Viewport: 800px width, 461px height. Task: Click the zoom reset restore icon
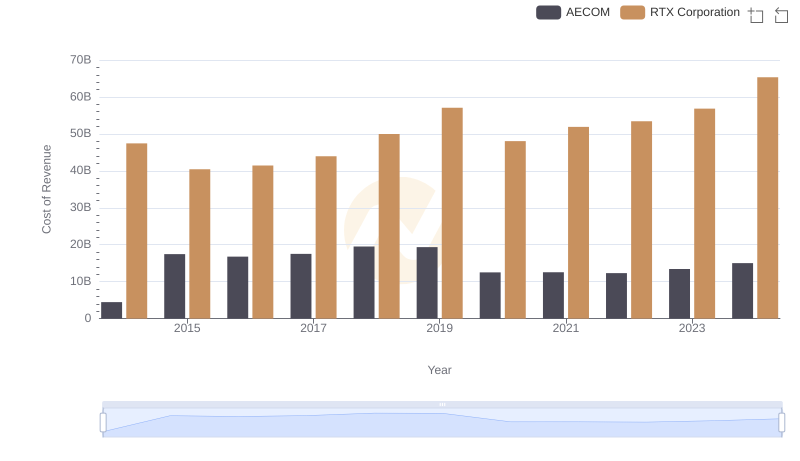pyautogui.click(x=781, y=15)
